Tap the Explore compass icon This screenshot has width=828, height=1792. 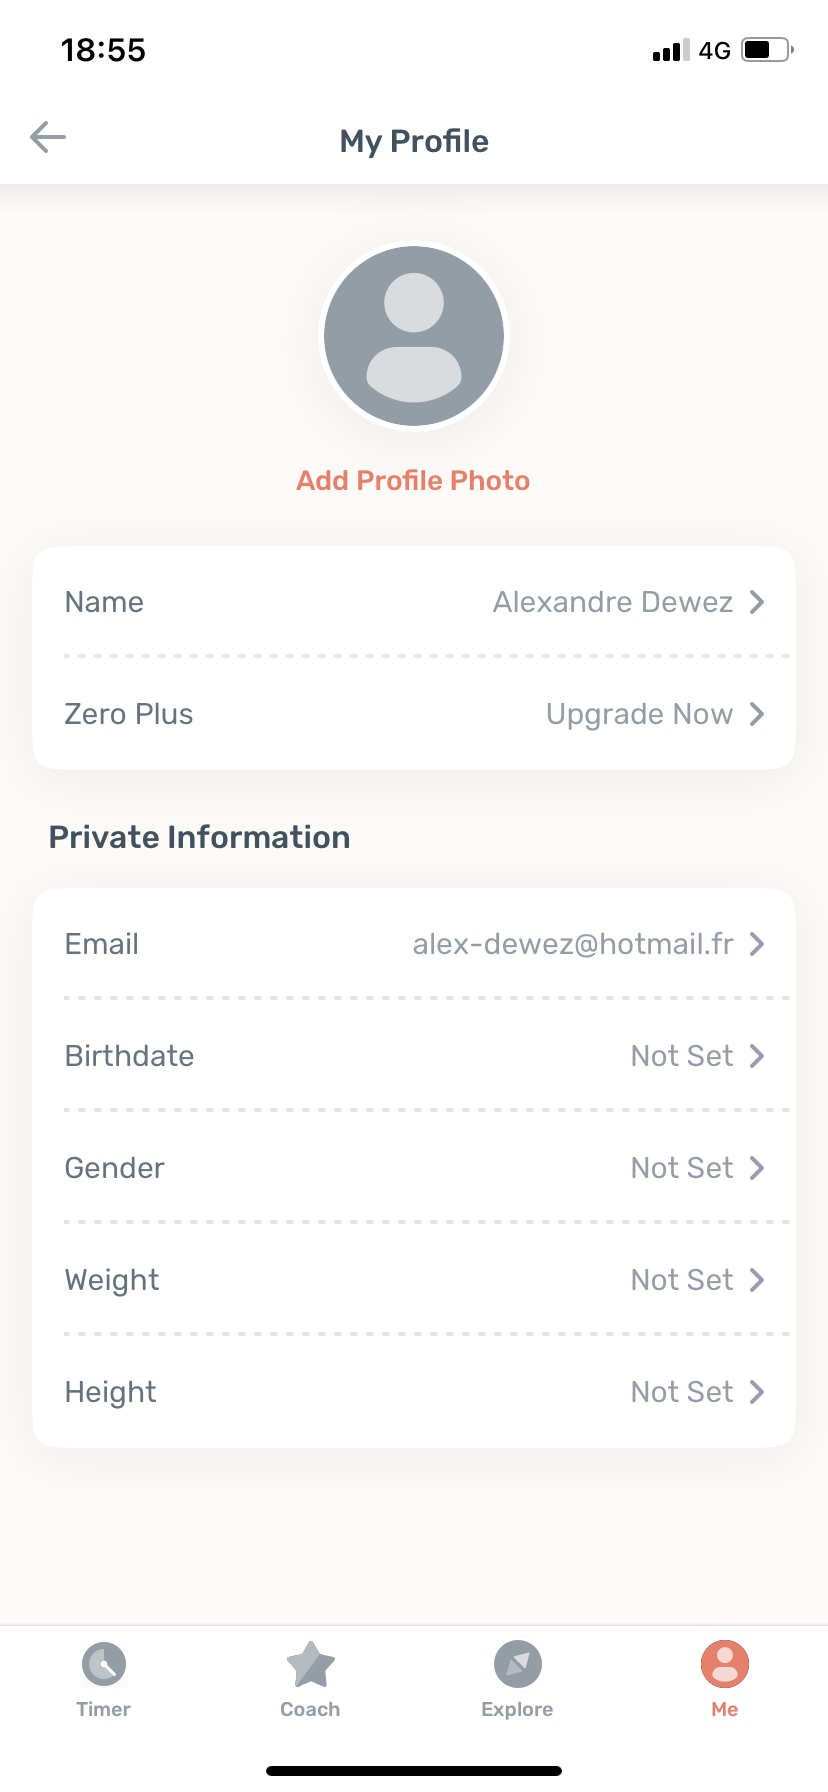point(517,1665)
